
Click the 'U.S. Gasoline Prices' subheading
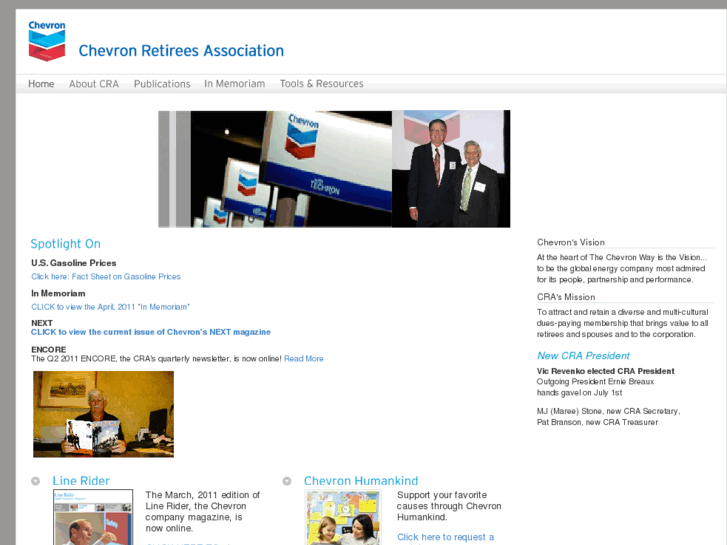[x=74, y=263]
